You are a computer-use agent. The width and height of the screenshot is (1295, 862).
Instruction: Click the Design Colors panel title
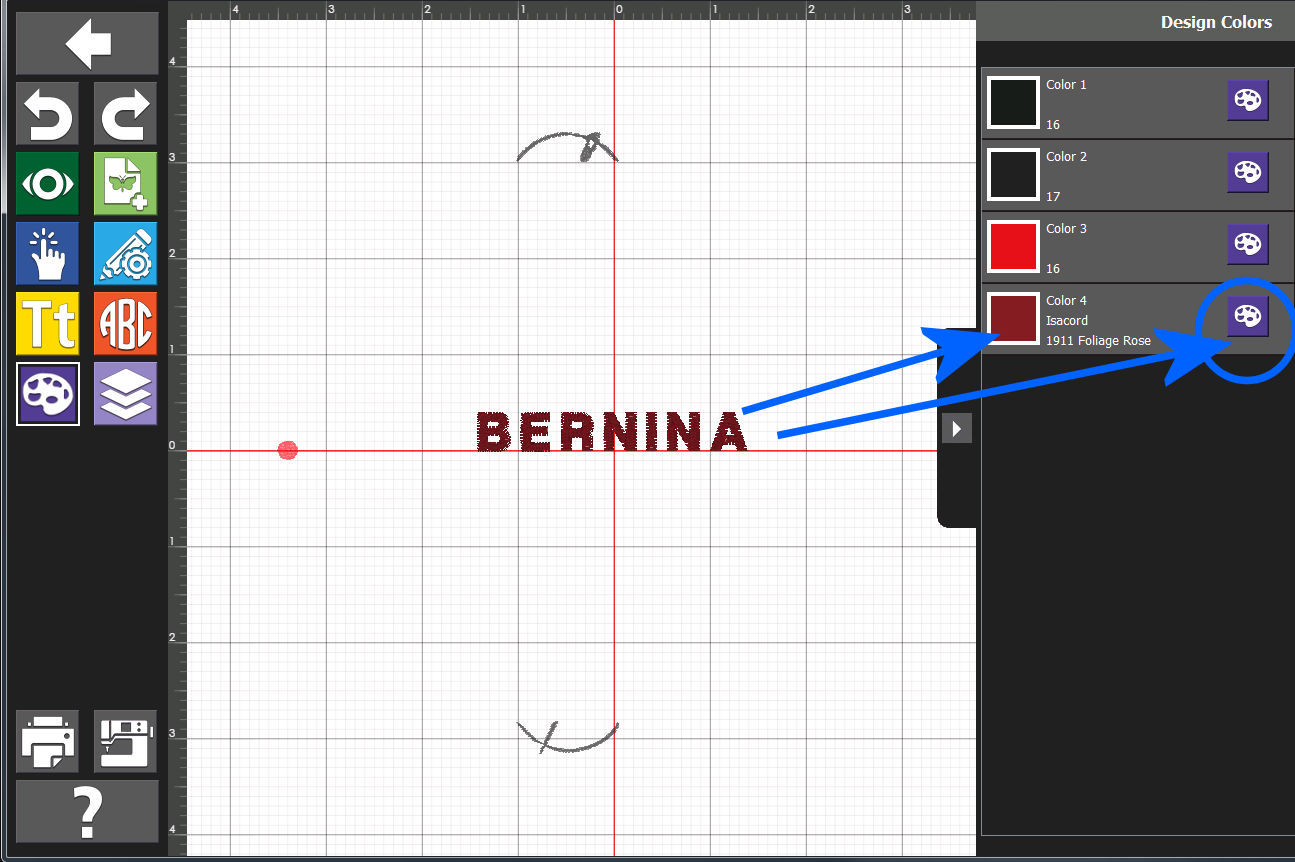coord(1216,22)
